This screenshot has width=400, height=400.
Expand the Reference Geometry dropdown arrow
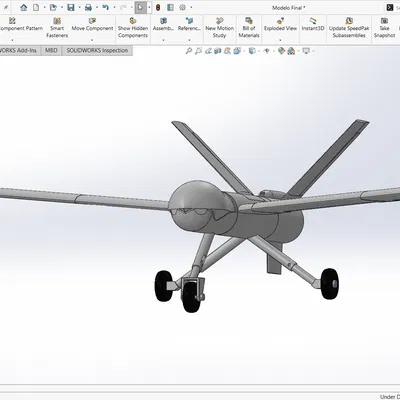(189, 40)
